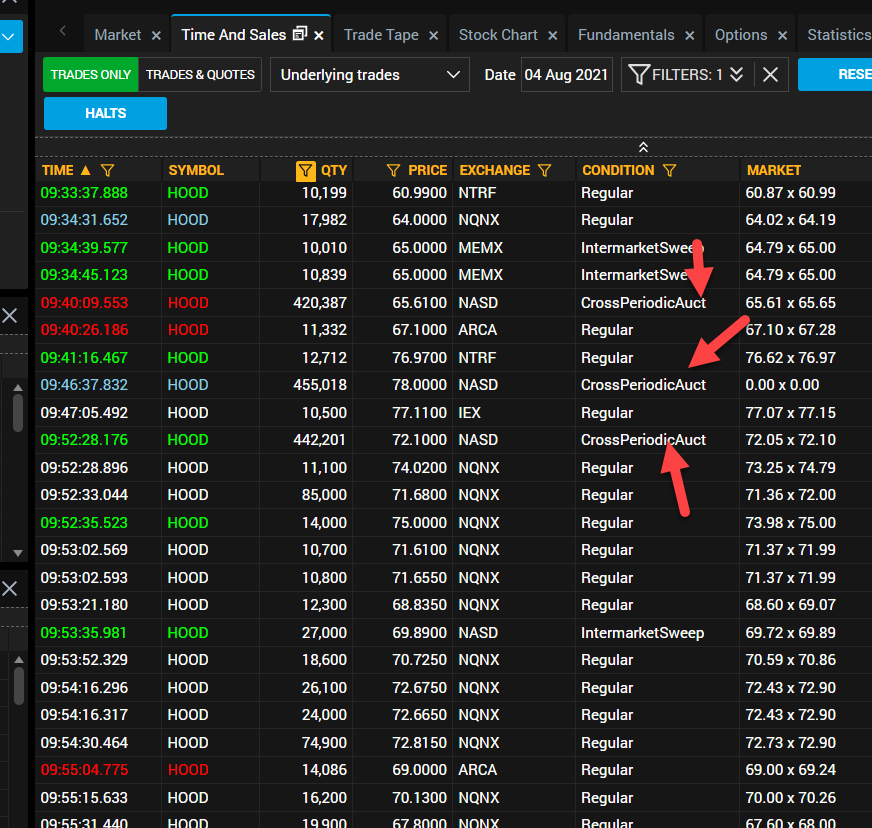The image size is (872, 828).
Task: Close the Time And Sales tab
Action: (x=319, y=36)
